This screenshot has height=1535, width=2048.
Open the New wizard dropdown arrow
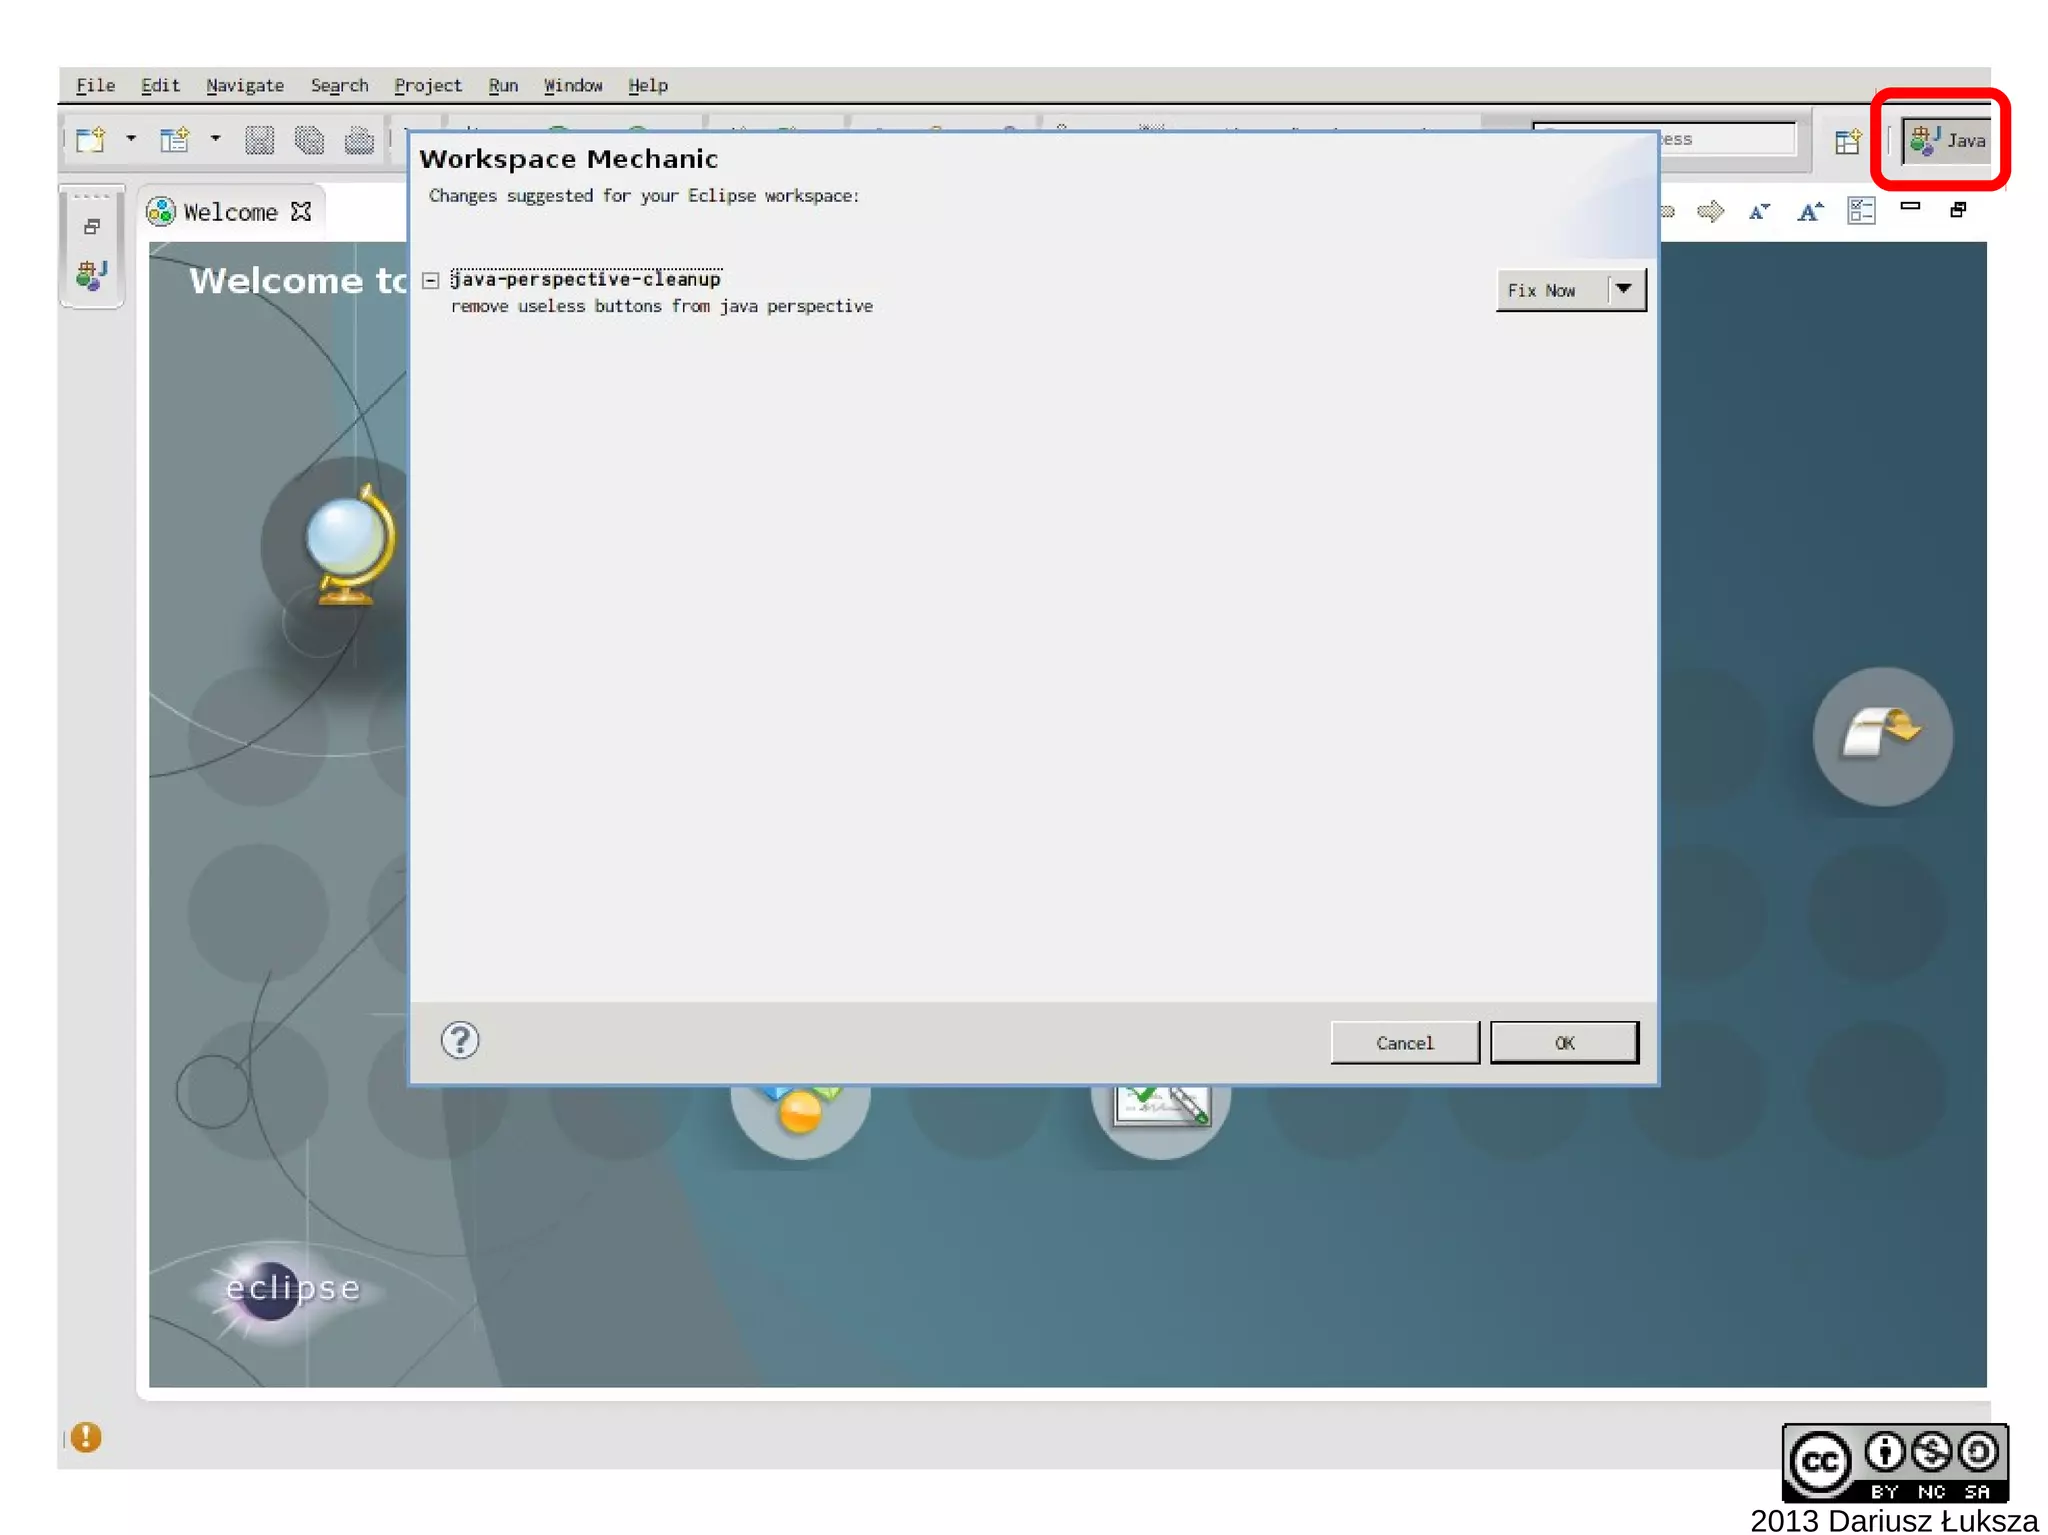coord(131,140)
